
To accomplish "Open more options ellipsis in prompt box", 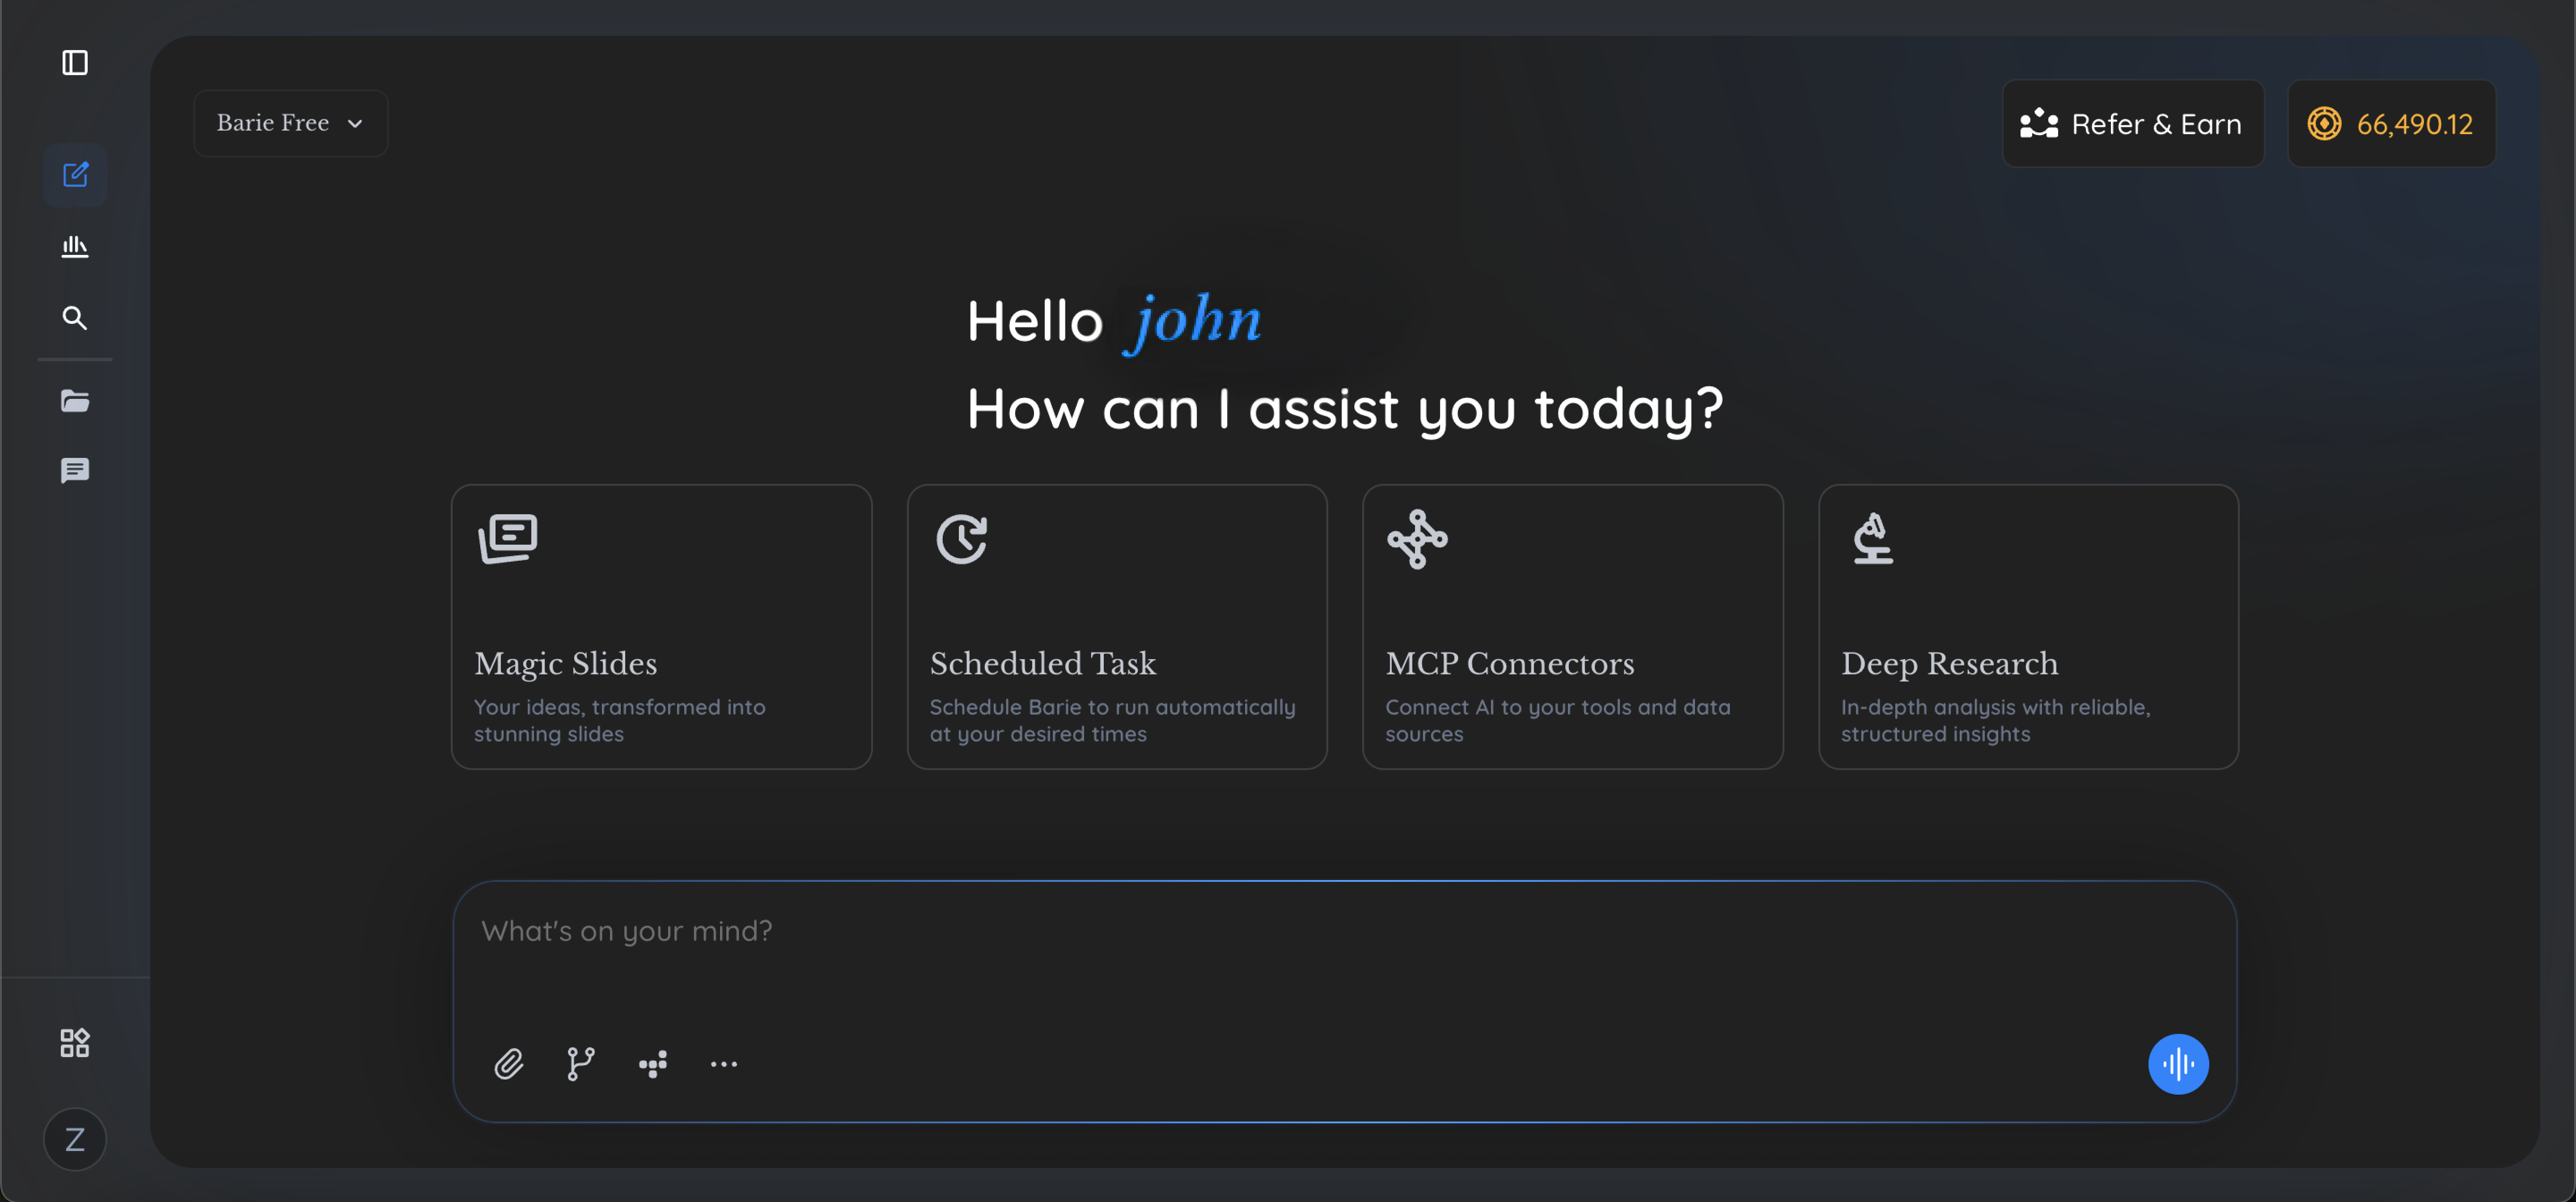I will pyautogui.click(x=724, y=1064).
